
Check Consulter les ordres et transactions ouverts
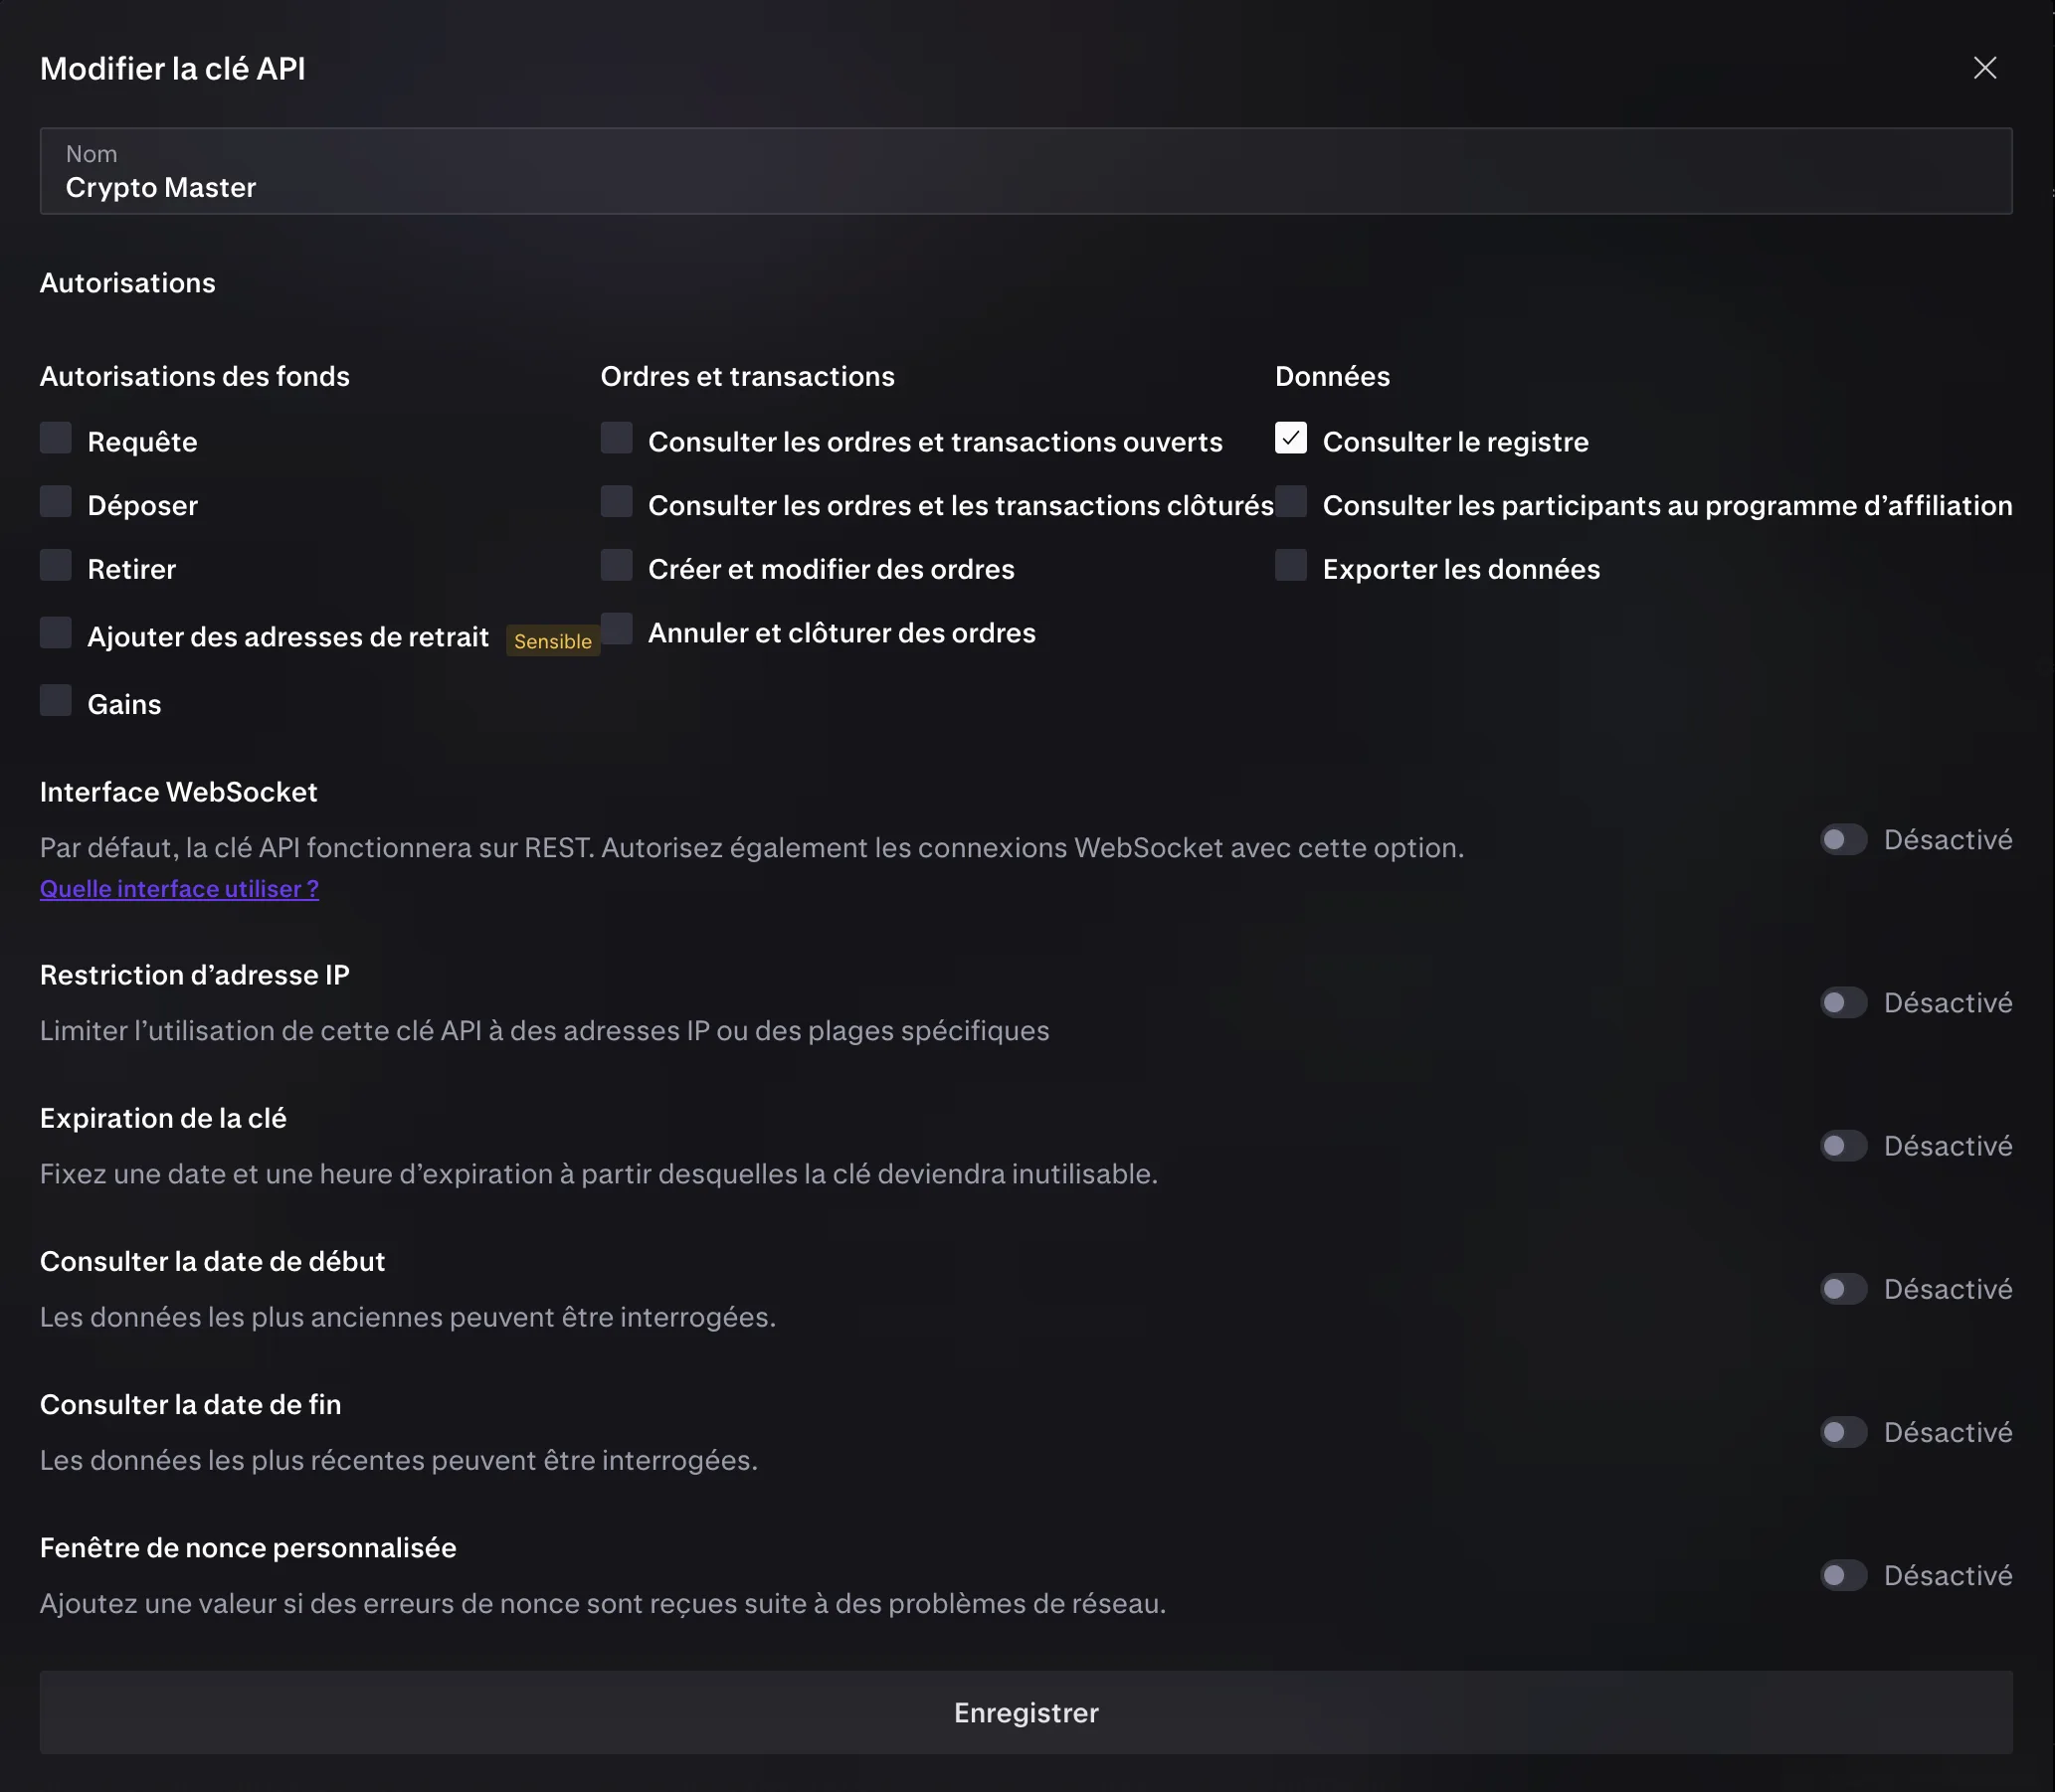[617, 438]
